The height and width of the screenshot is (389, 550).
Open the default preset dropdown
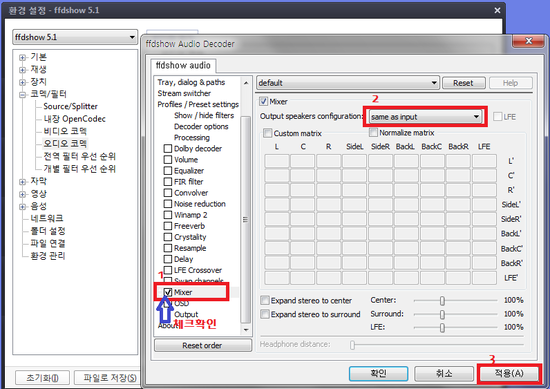[x=348, y=83]
